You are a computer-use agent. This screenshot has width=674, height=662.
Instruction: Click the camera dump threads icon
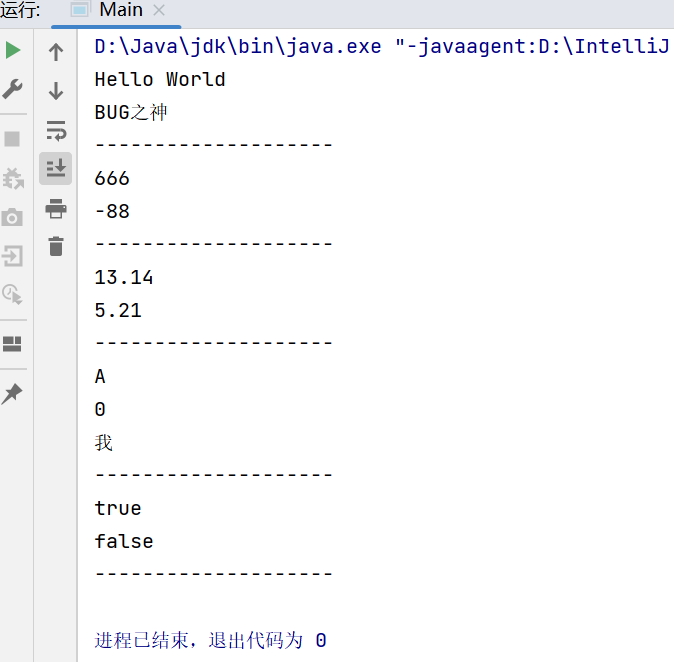pyautogui.click(x=12, y=218)
